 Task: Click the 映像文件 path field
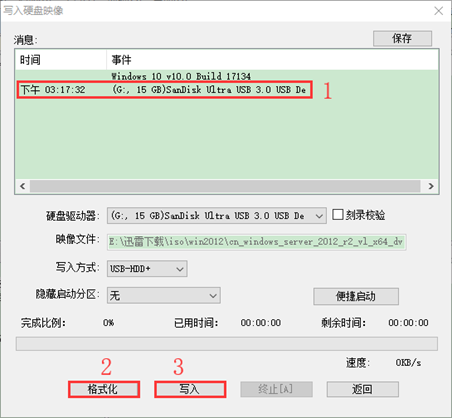pyautogui.click(x=256, y=242)
